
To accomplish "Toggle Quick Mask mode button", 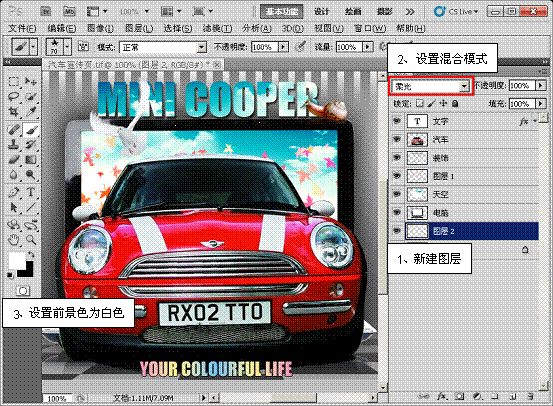I will 23,291.
